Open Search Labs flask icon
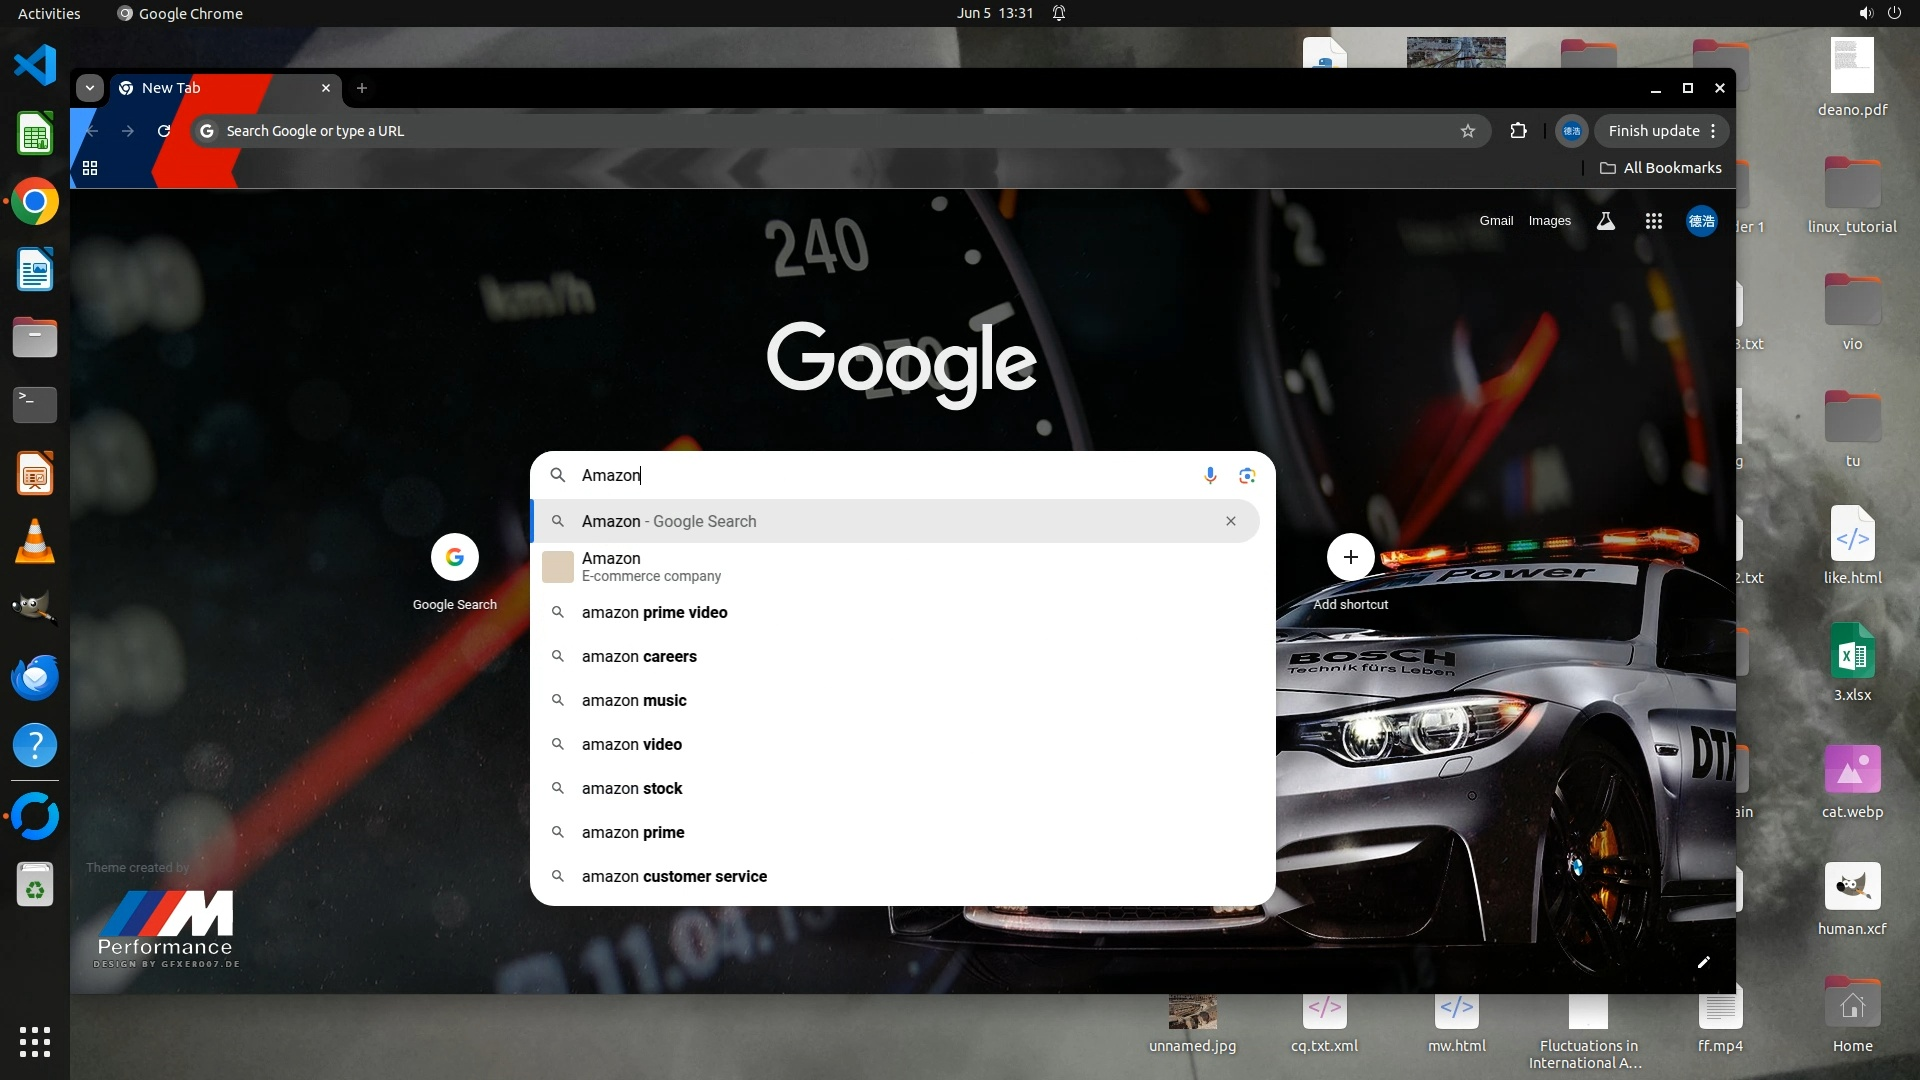This screenshot has height=1080, width=1920. coord(1606,221)
